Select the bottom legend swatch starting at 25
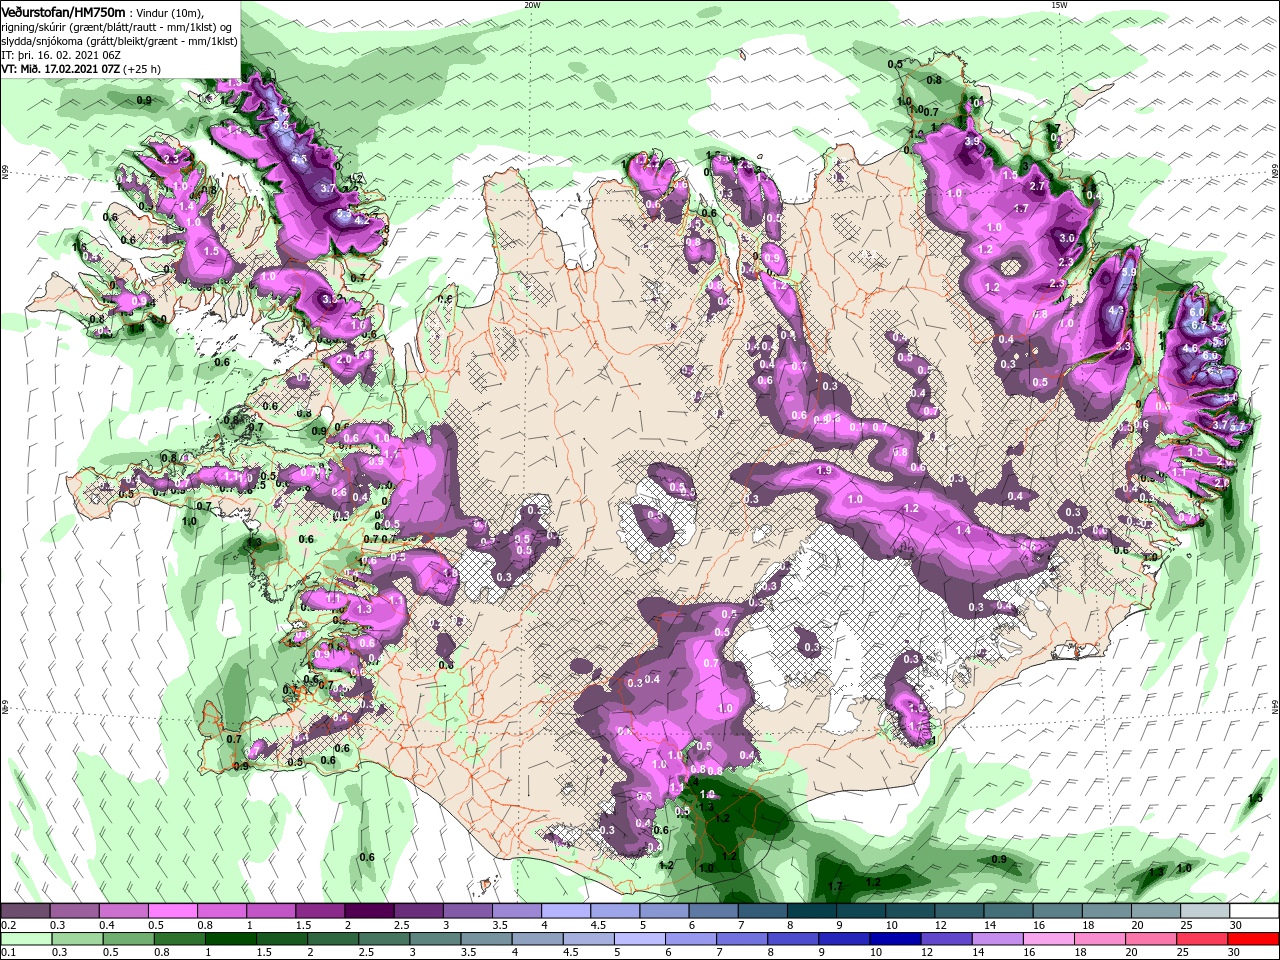Screen dimensions: 1280x960 pos(1201,938)
